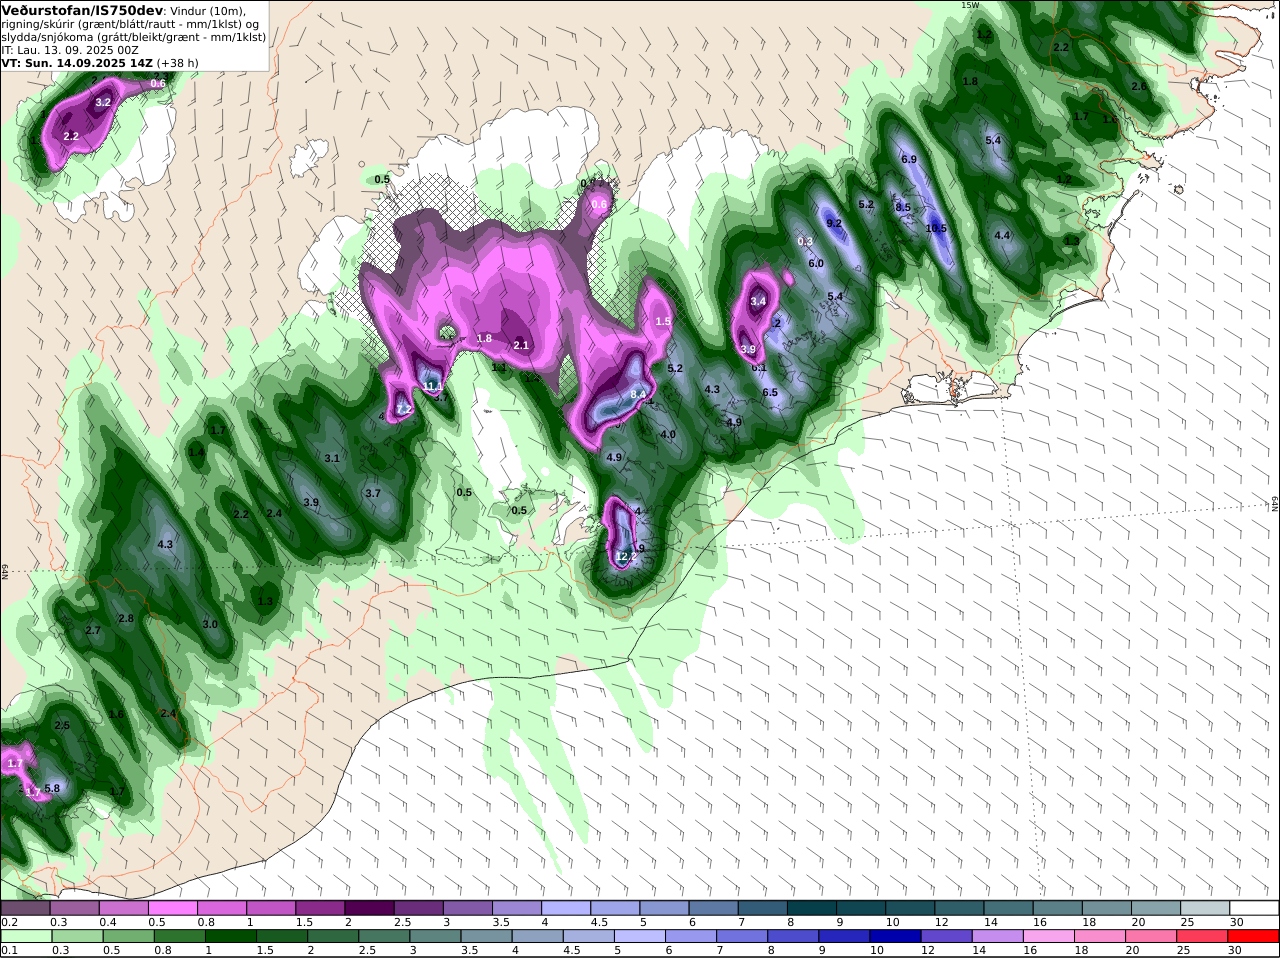
Task: Click the dark purple snow swatch between 2 and 2.5
Action: [369, 908]
